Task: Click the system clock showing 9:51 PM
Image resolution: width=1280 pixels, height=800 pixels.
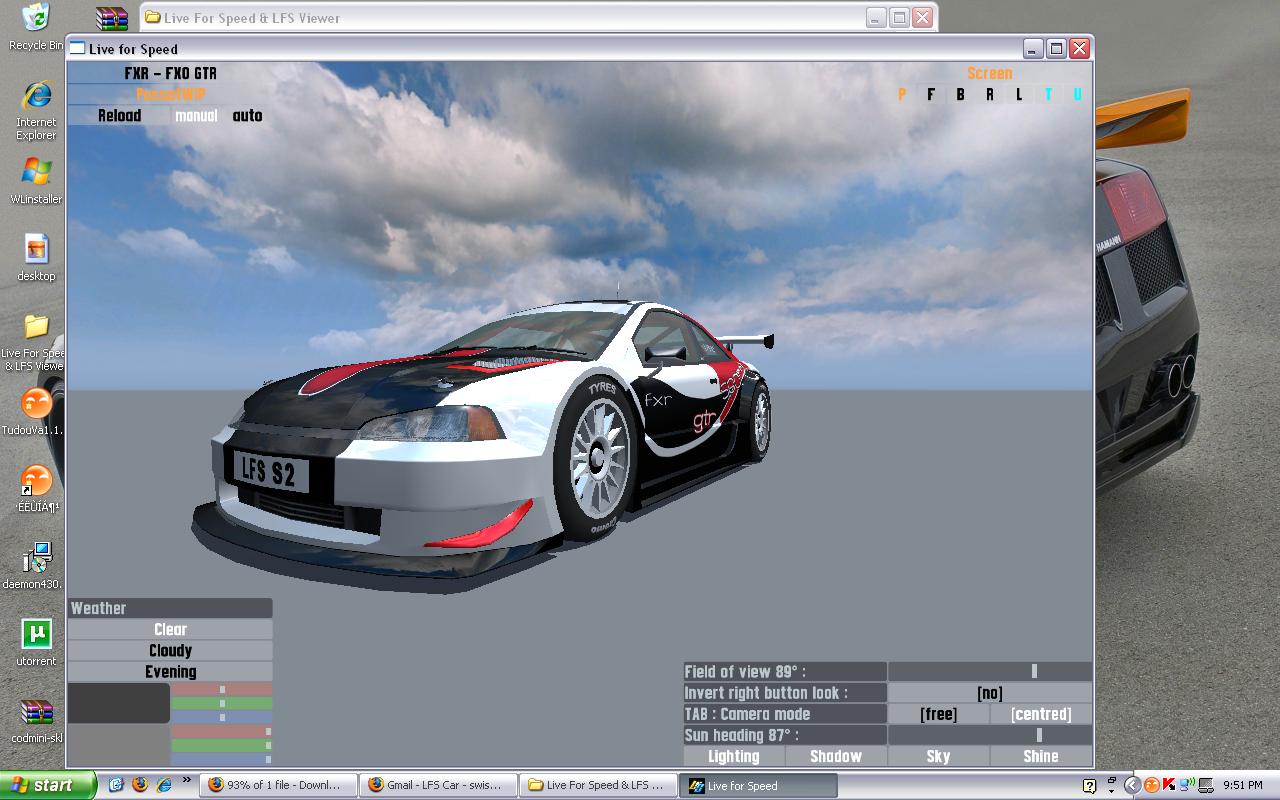Action: point(1243,786)
